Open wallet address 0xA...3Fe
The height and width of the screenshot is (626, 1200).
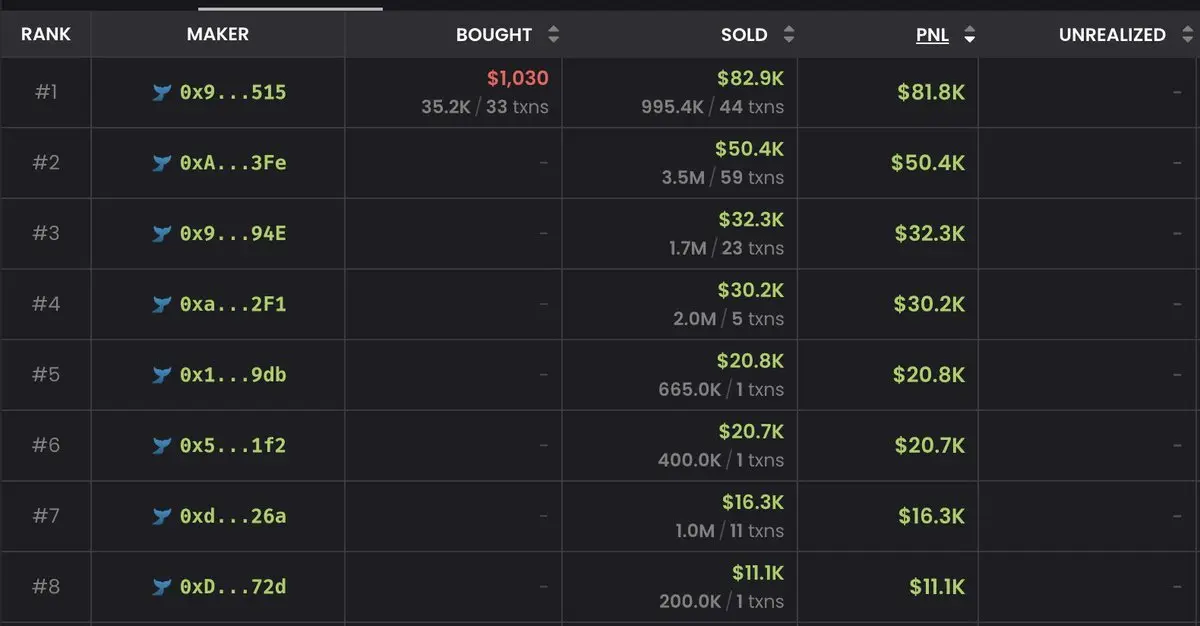point(233,163)
